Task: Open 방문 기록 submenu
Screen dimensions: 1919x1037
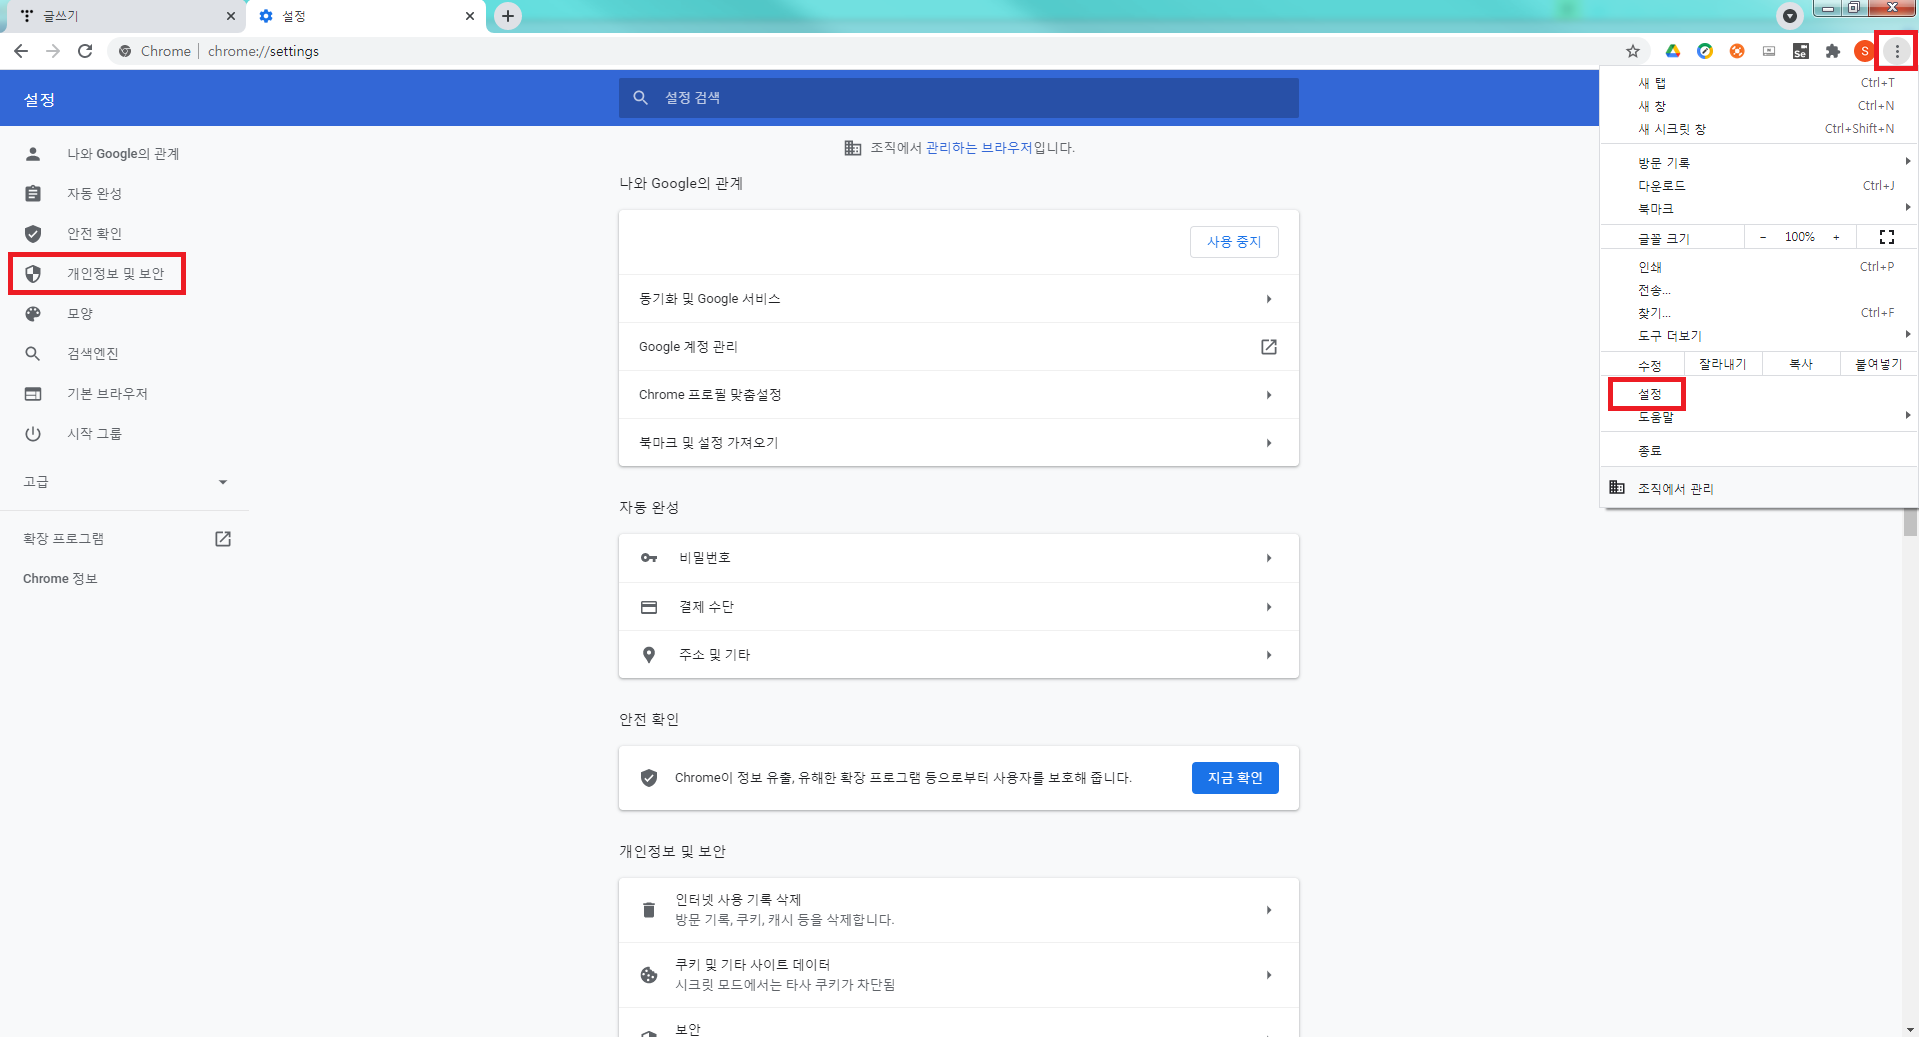Action: [x=1758, y=163]
